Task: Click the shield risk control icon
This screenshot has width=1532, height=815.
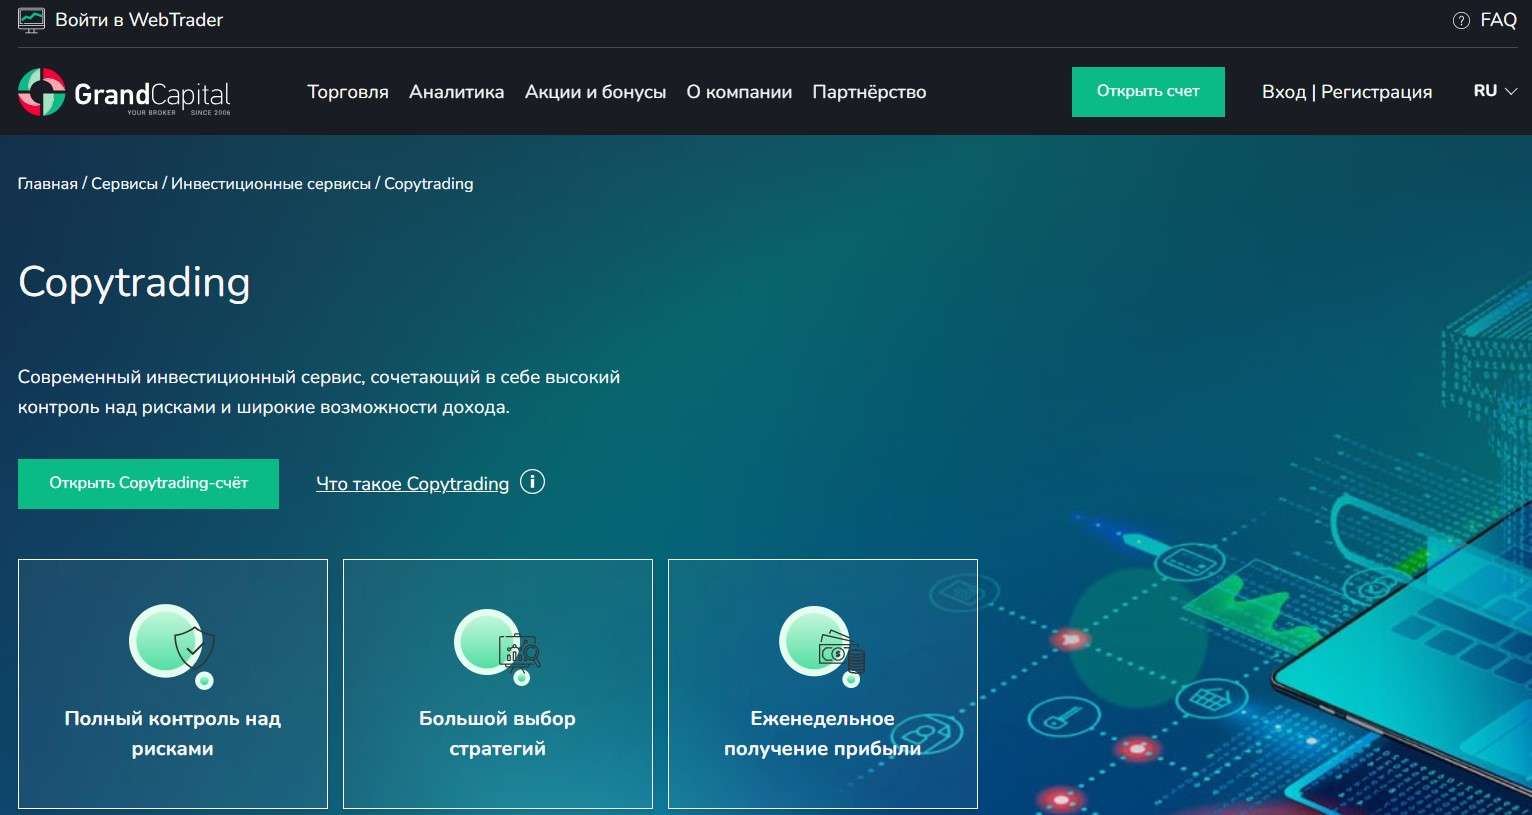Action: point(172,645)
